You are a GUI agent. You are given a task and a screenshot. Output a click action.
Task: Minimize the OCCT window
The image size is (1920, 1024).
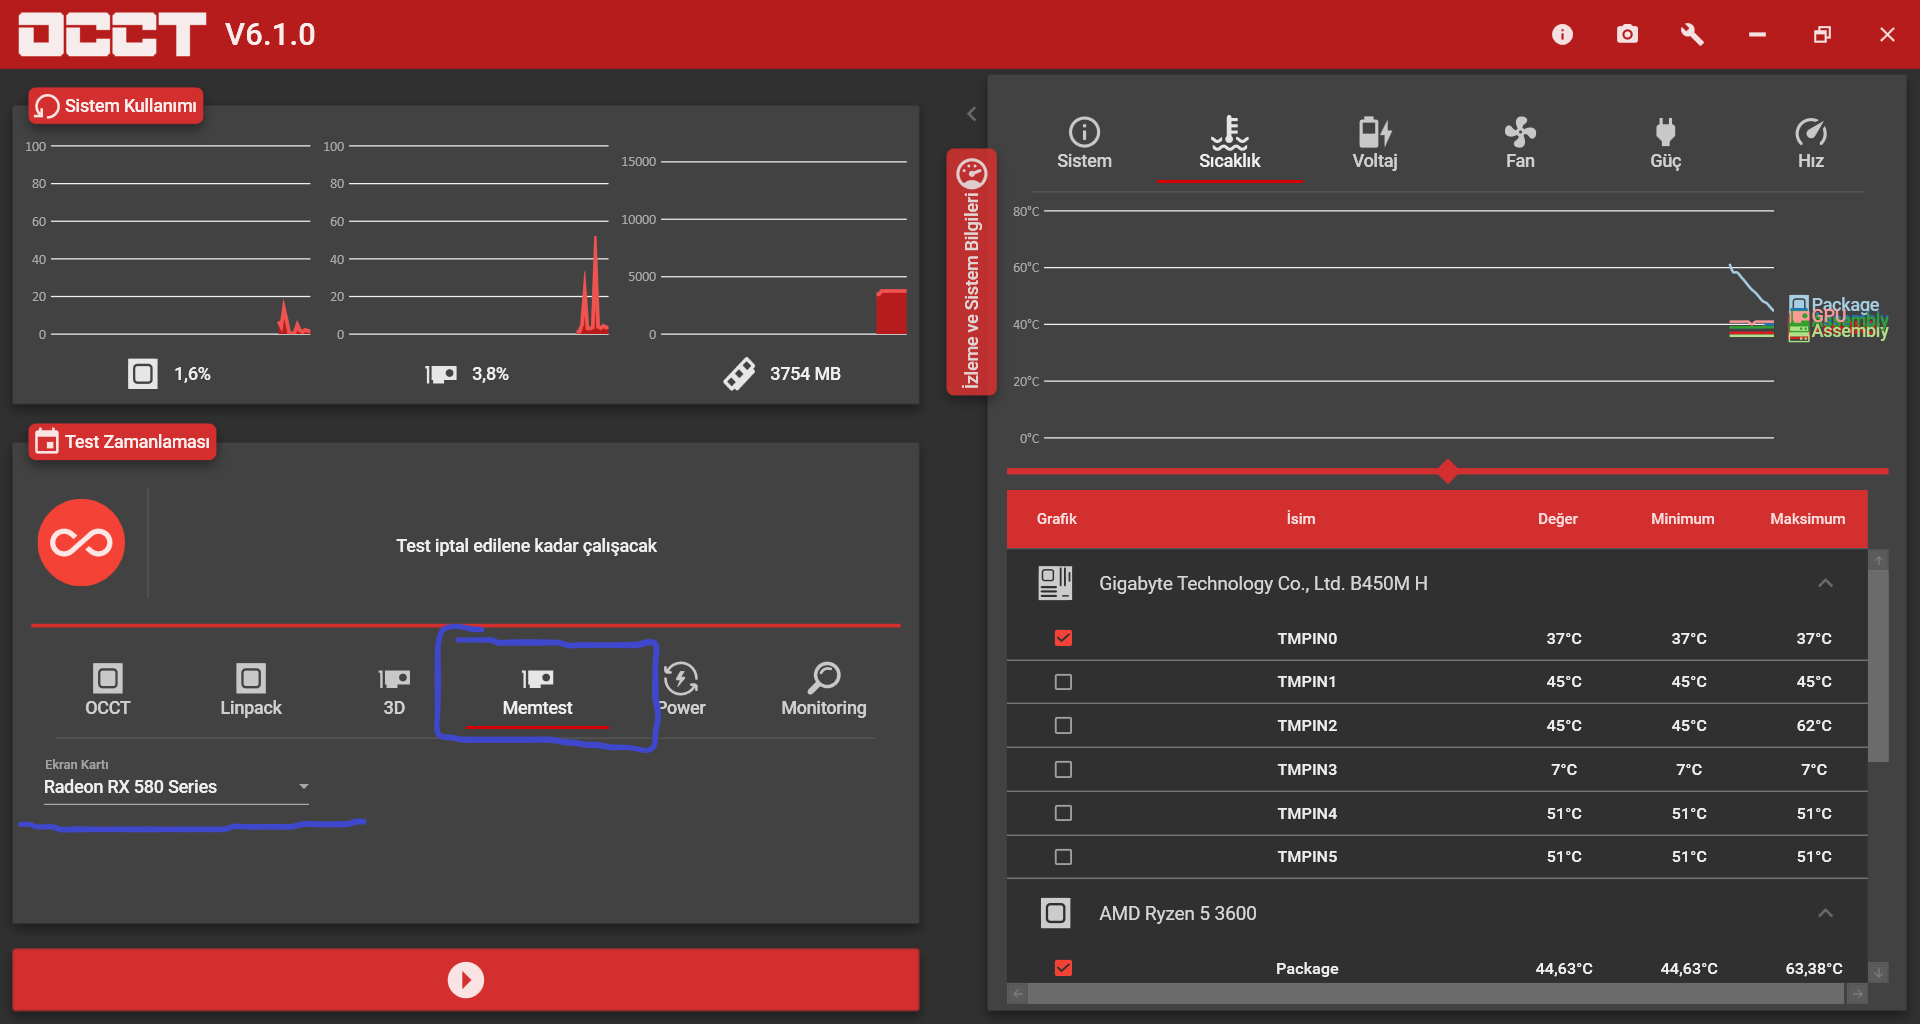pyautogui.click(x=1757, y=35)
